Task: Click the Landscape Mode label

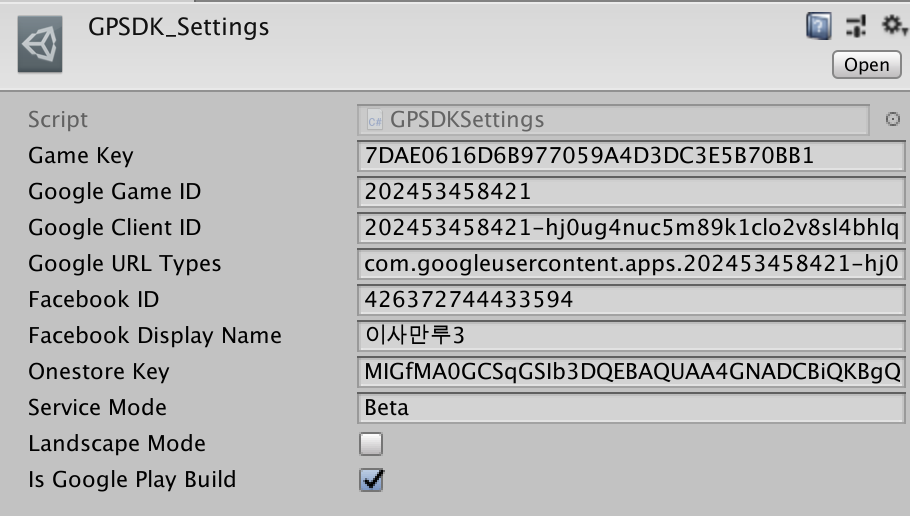Action: tap(117, 444)
